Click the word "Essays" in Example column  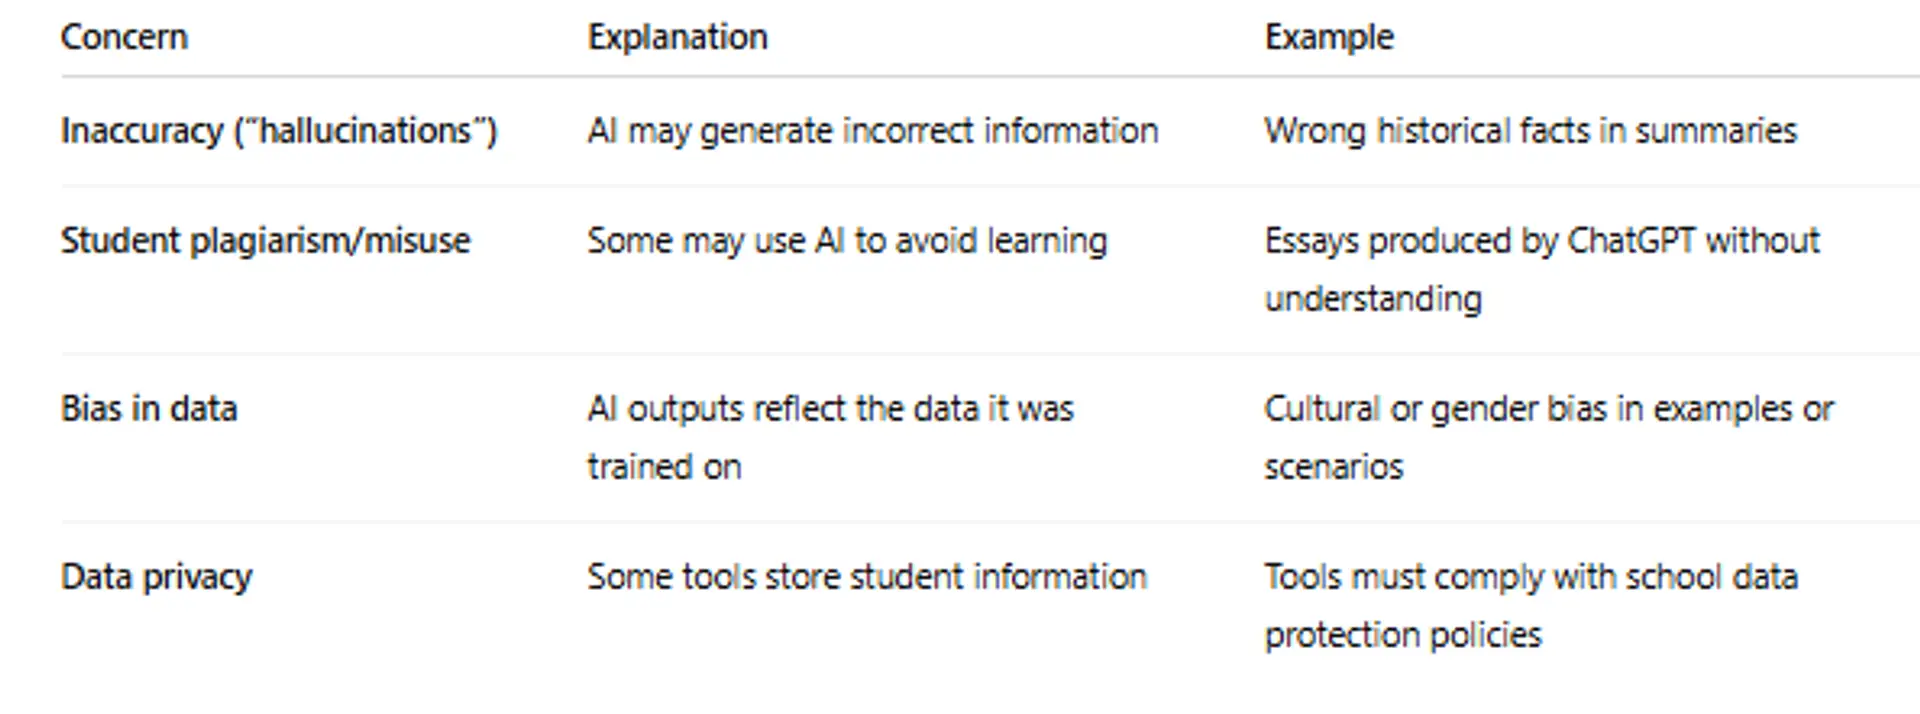pyautogui.click(x=1312, y=241)
